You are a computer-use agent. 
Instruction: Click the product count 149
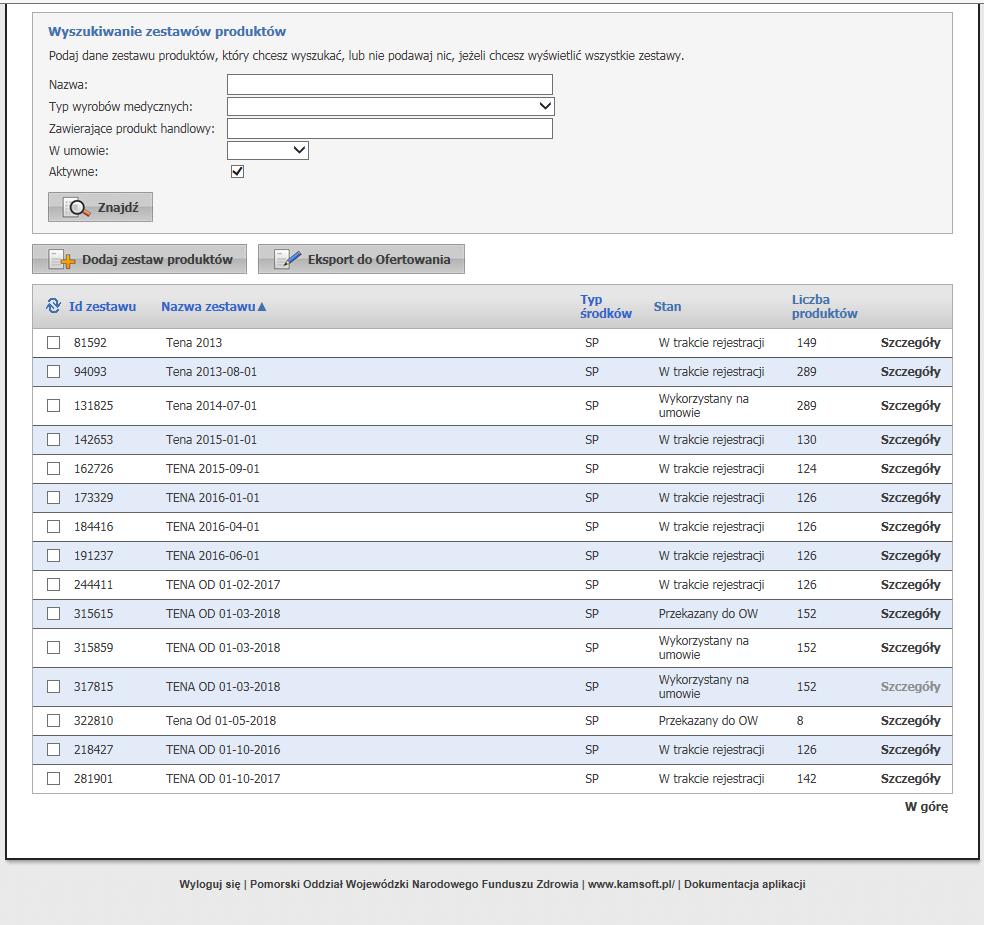point(806,343)
